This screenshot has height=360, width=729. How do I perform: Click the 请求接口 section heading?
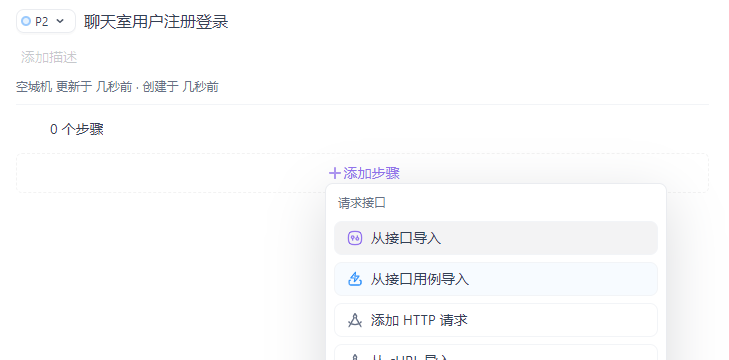click(362, 203)
